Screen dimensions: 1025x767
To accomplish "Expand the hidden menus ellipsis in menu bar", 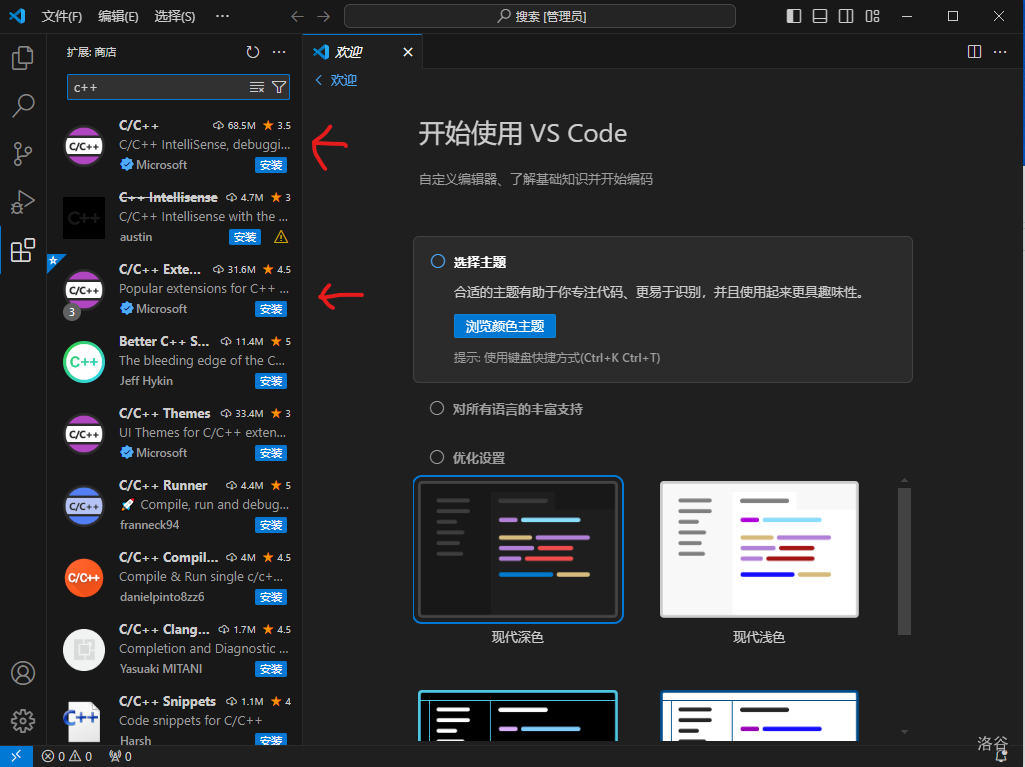I will (x=222, y=16).
